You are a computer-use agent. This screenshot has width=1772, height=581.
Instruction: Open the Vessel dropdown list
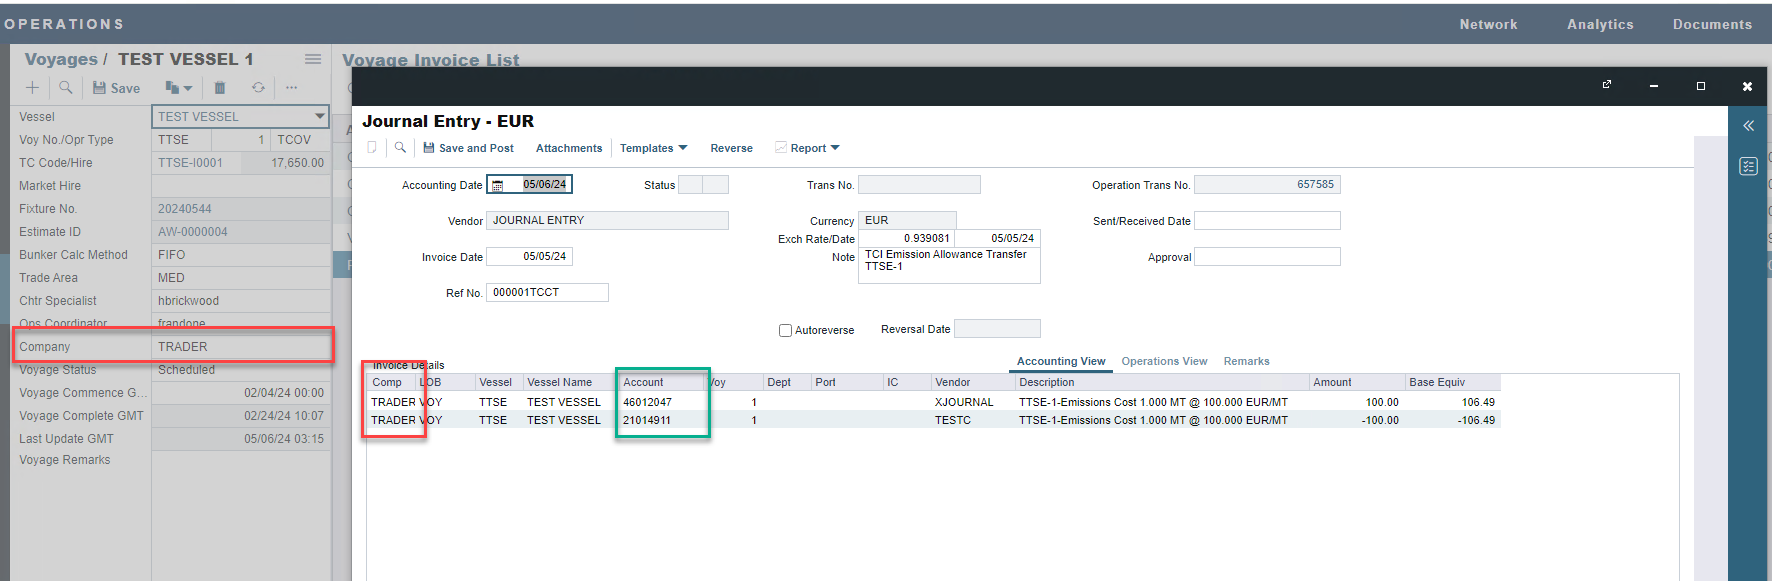pyautogui.click(x=319, y=116)
